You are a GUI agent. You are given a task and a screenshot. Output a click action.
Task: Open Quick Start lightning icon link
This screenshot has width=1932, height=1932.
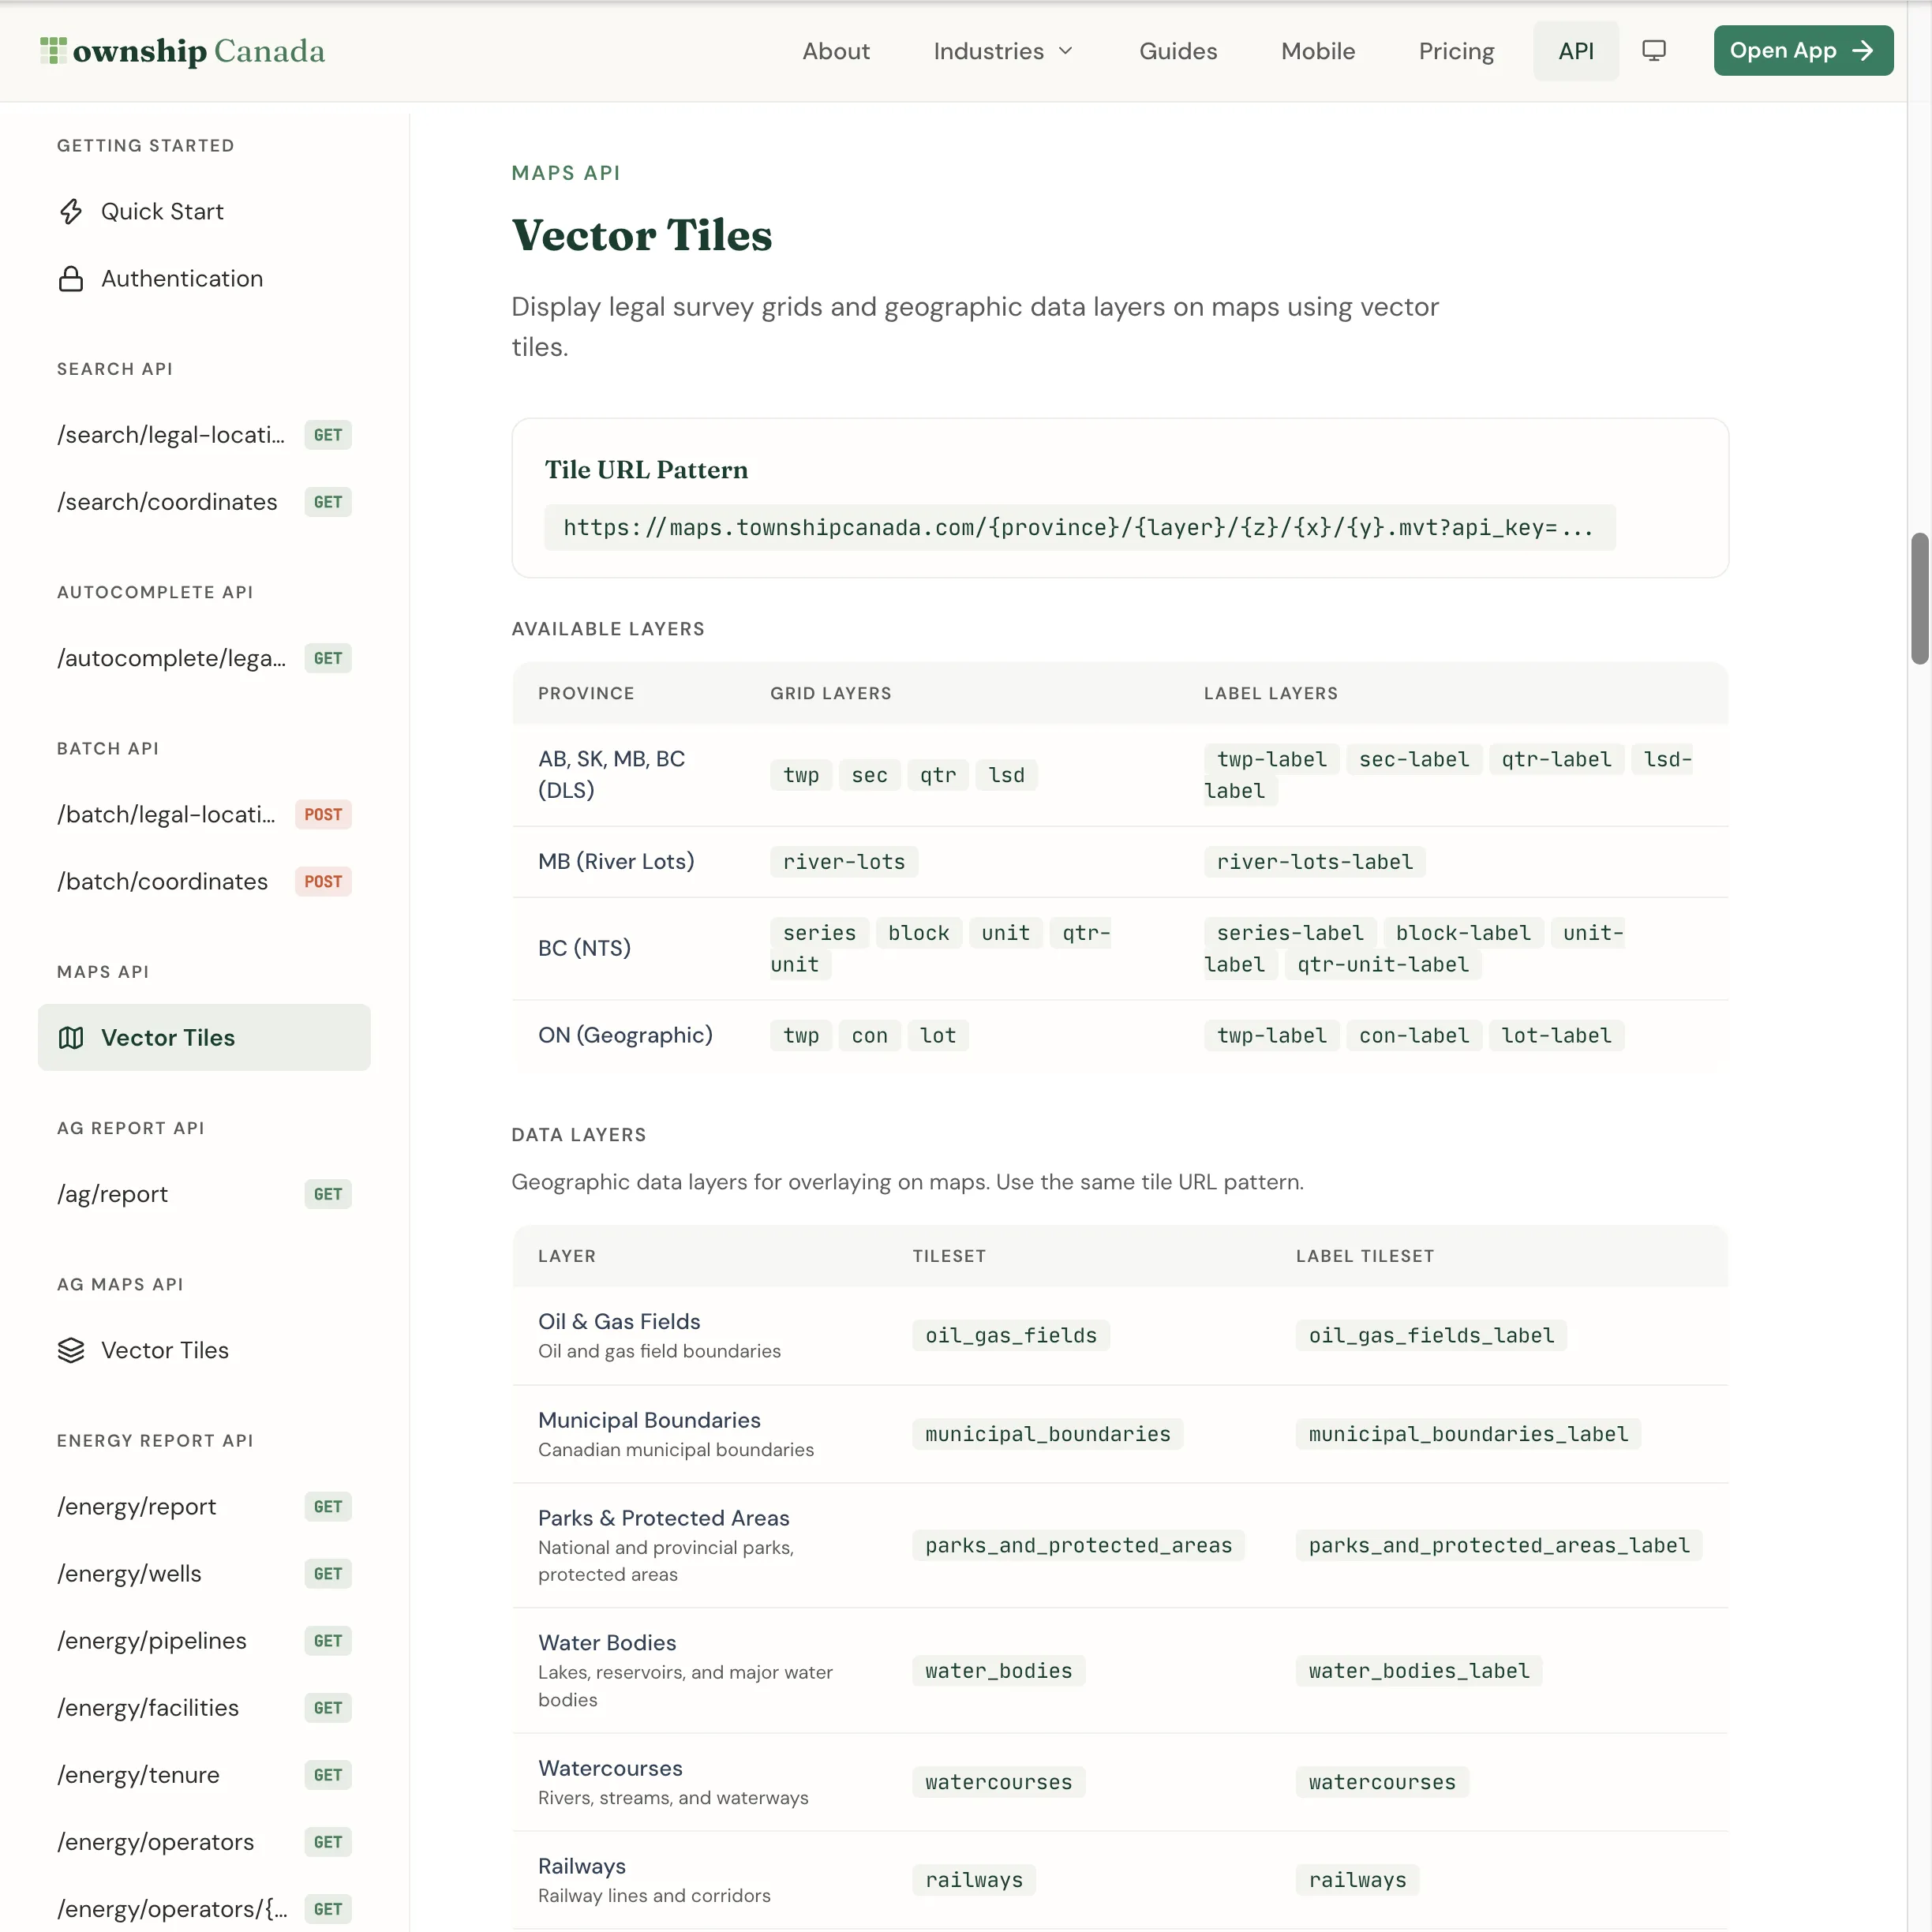click(71, 211)
